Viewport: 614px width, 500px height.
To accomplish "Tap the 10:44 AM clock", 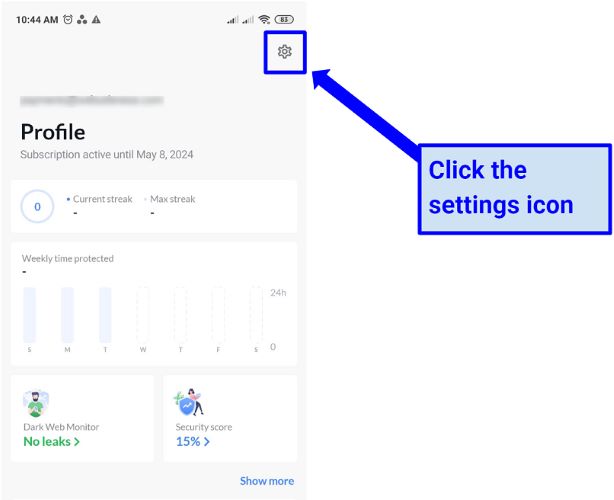I will click(37, 20).
